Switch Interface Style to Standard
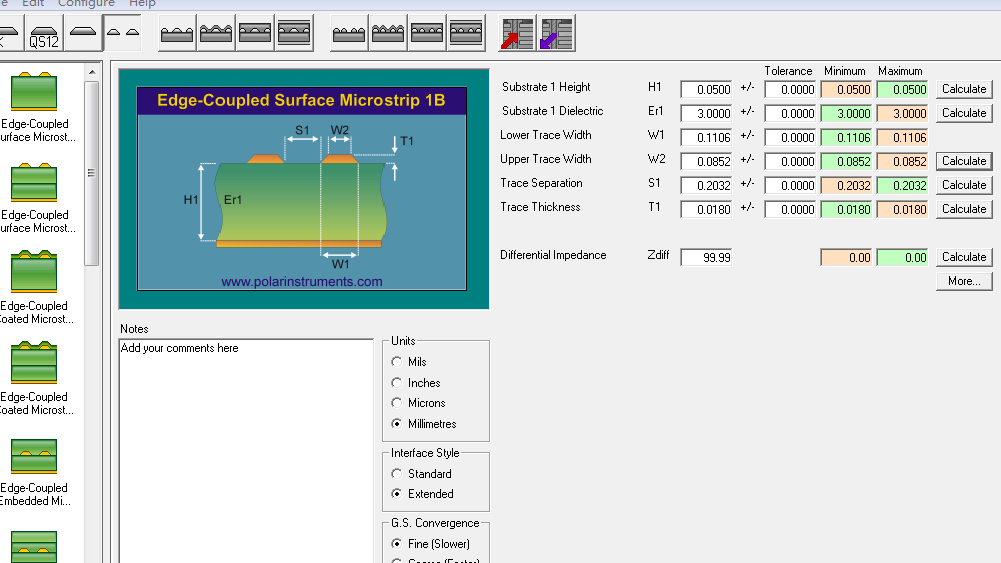The height and width of the screenshot is (563, 1001). 398,474
